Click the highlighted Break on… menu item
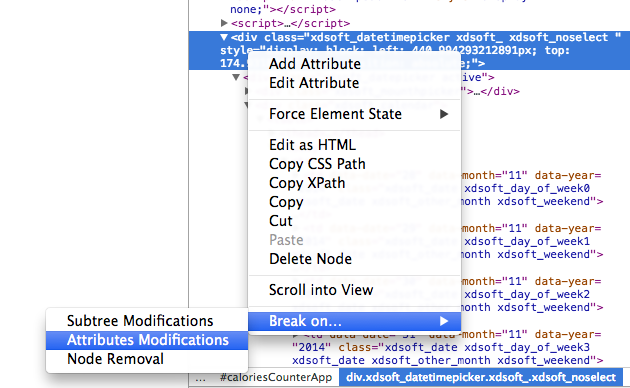630x388 pixels. click(x=354, y=321)
